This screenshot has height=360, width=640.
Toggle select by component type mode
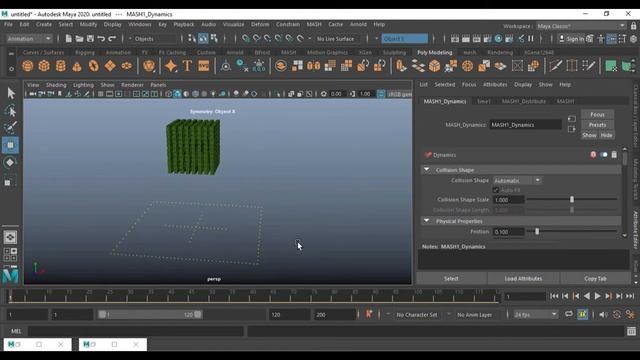[x=214, y=39]
